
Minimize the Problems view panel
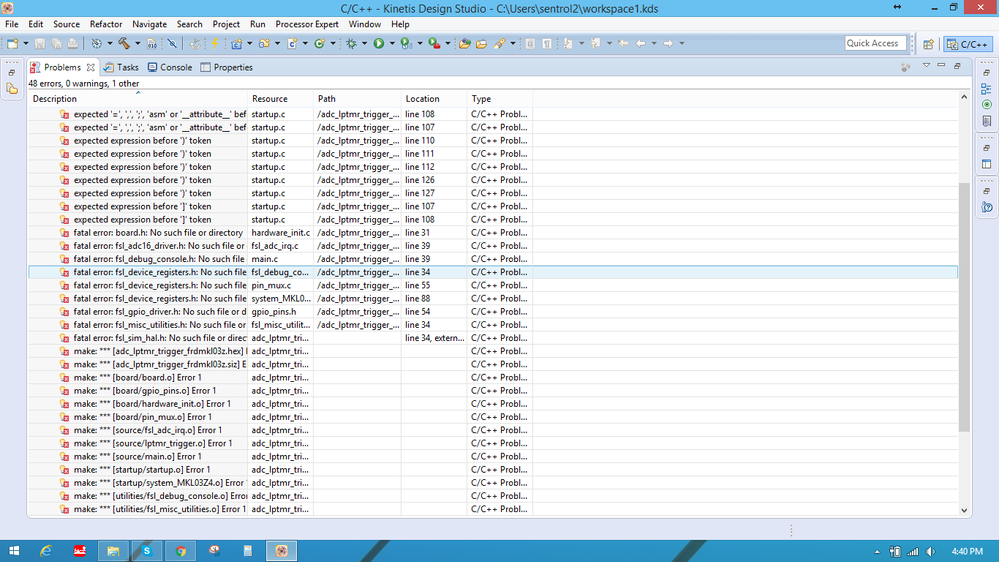941,66
